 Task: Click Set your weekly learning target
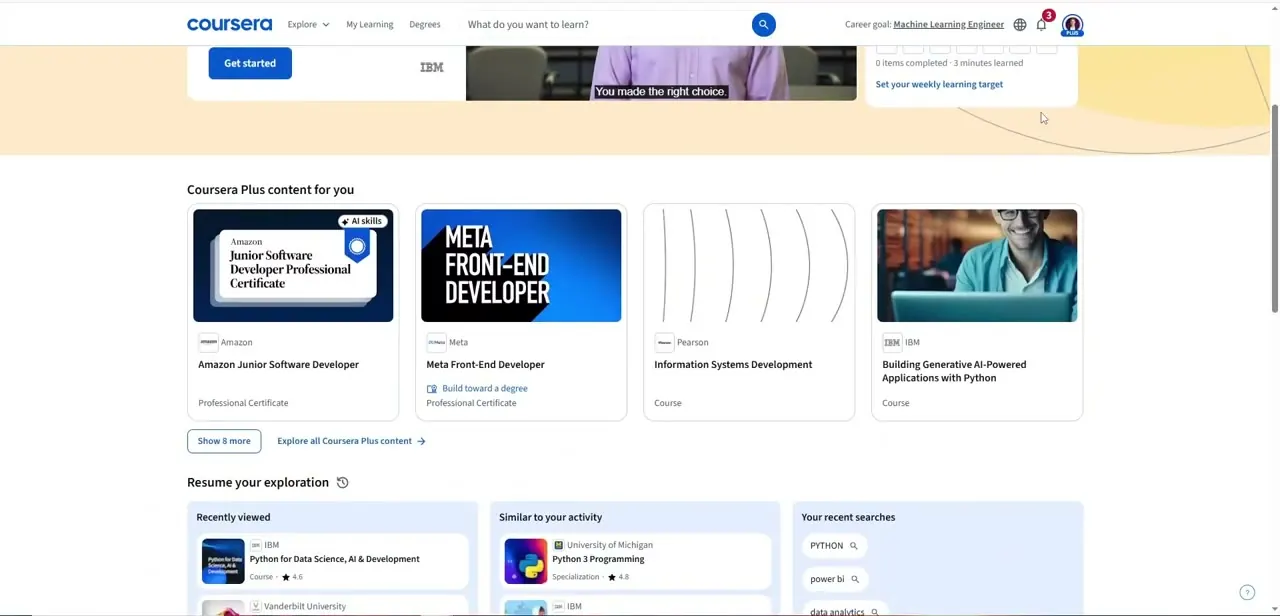coord(939,84)
